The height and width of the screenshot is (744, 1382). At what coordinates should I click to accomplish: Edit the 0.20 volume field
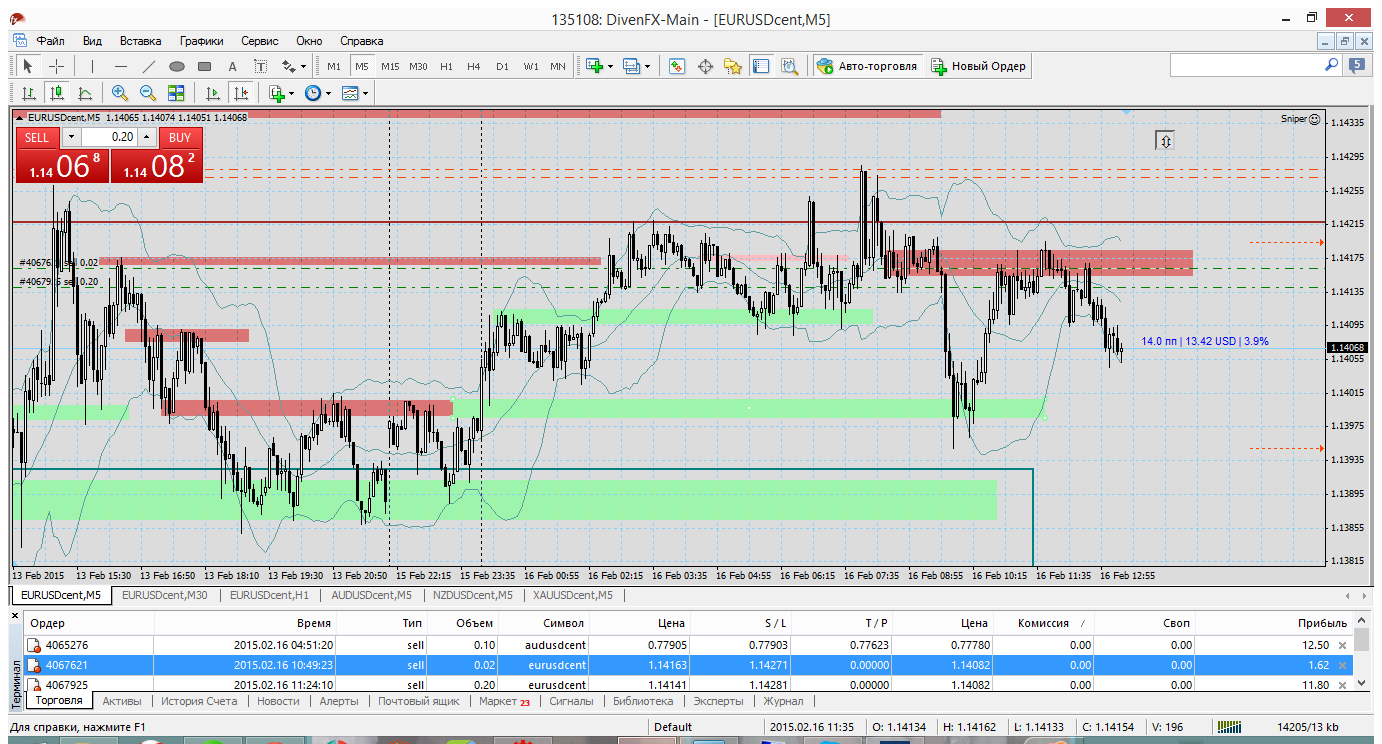(109, 137)
